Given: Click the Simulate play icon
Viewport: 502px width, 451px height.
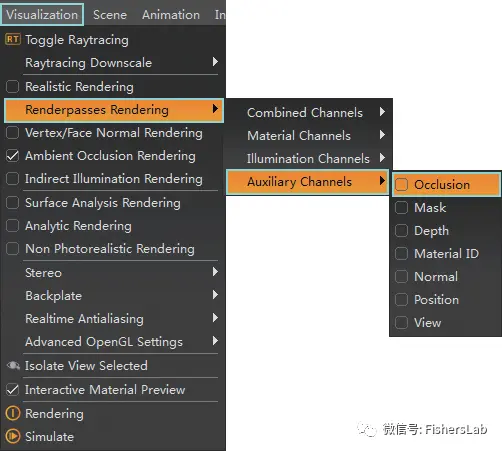Looking at the screenshot, I should tap(13, 436).
